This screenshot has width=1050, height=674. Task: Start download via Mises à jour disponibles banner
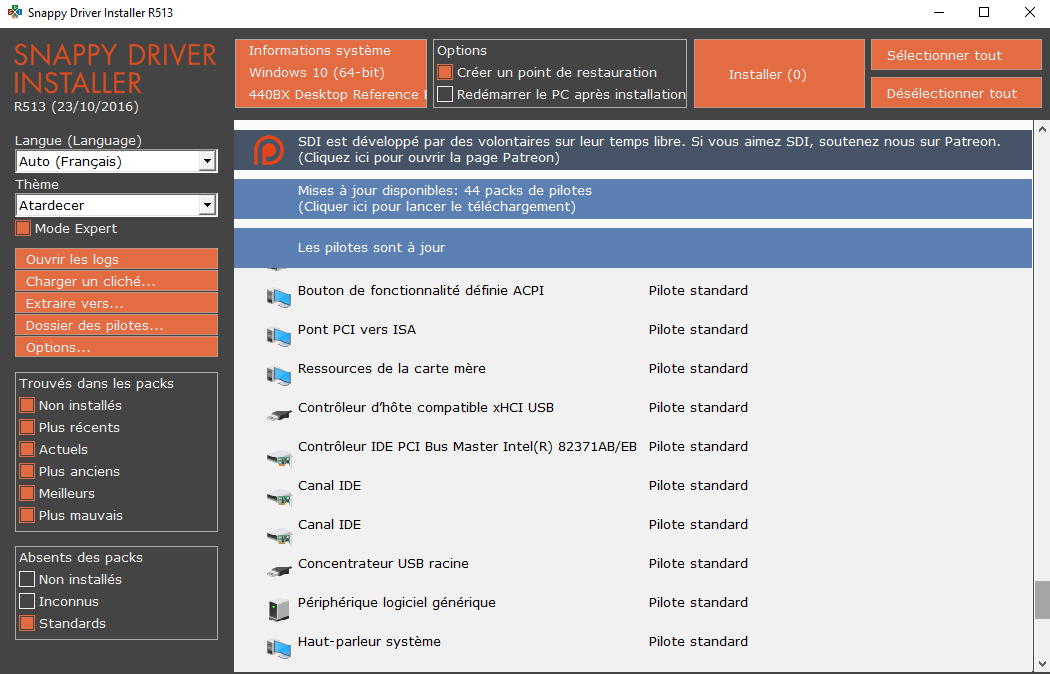click(633, 199)
